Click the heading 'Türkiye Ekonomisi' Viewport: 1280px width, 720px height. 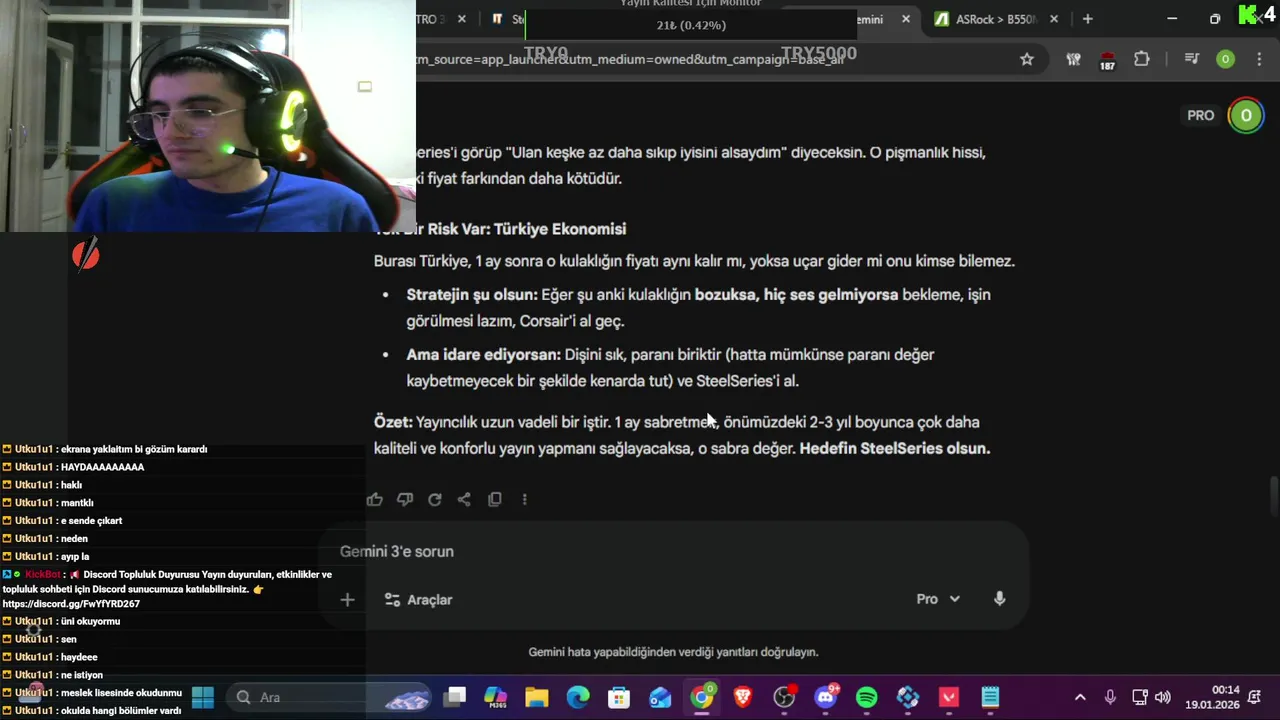pos(558,229)
